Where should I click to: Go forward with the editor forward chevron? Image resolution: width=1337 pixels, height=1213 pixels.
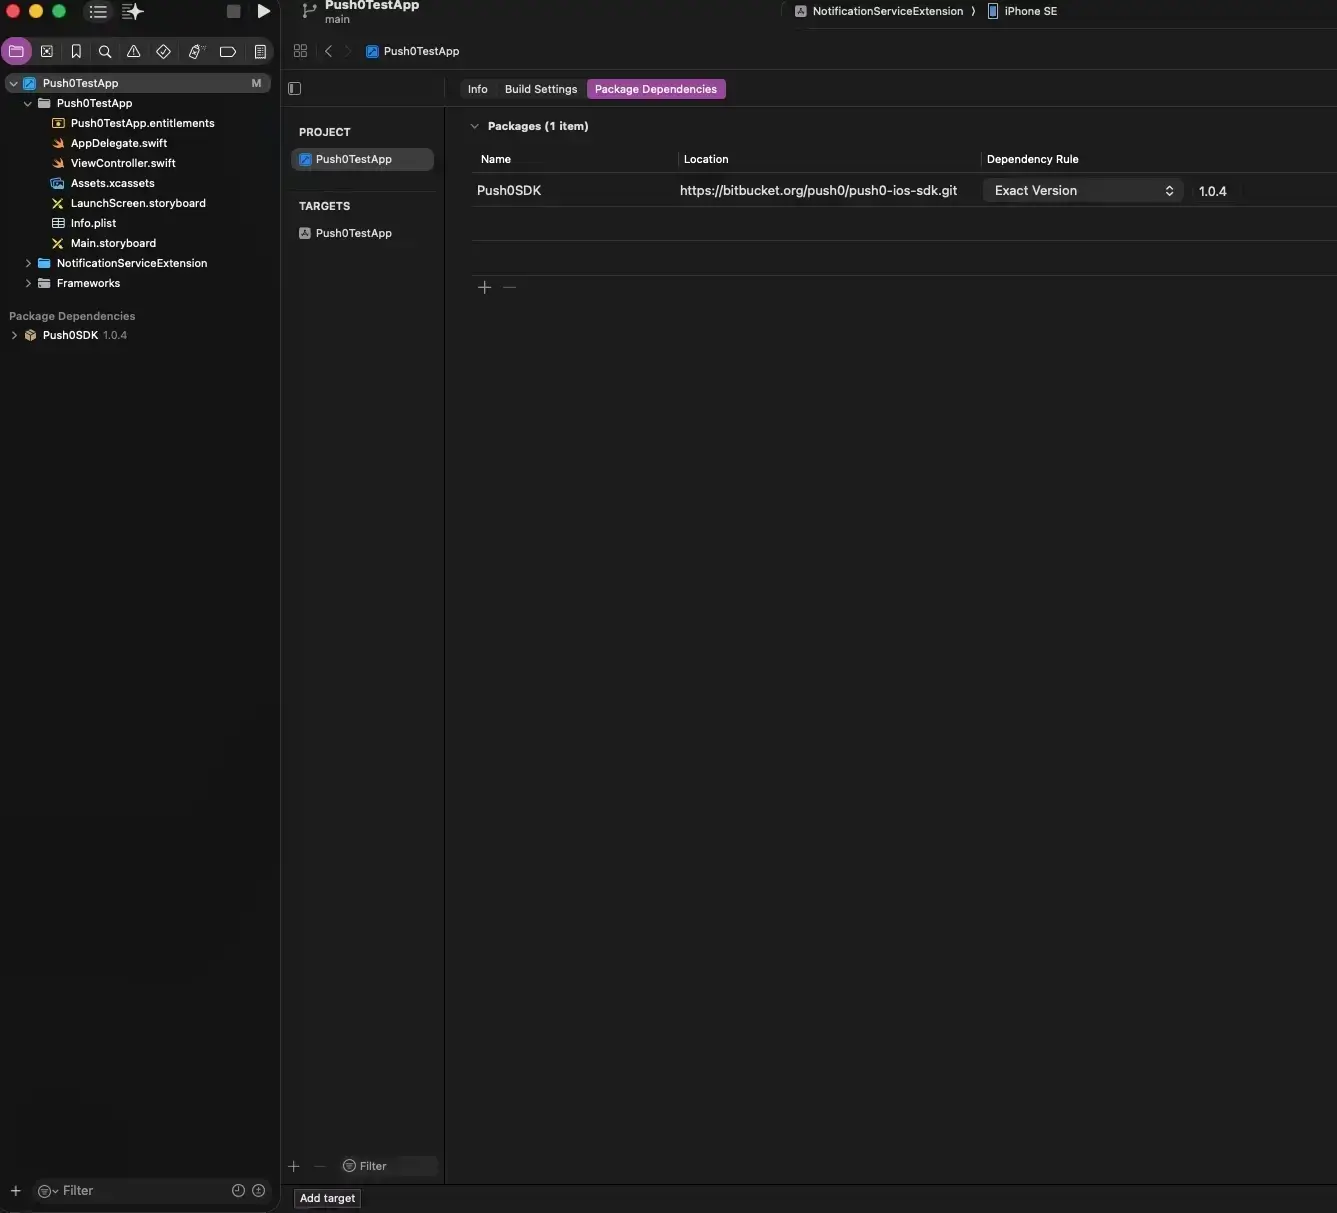[347, 51]
